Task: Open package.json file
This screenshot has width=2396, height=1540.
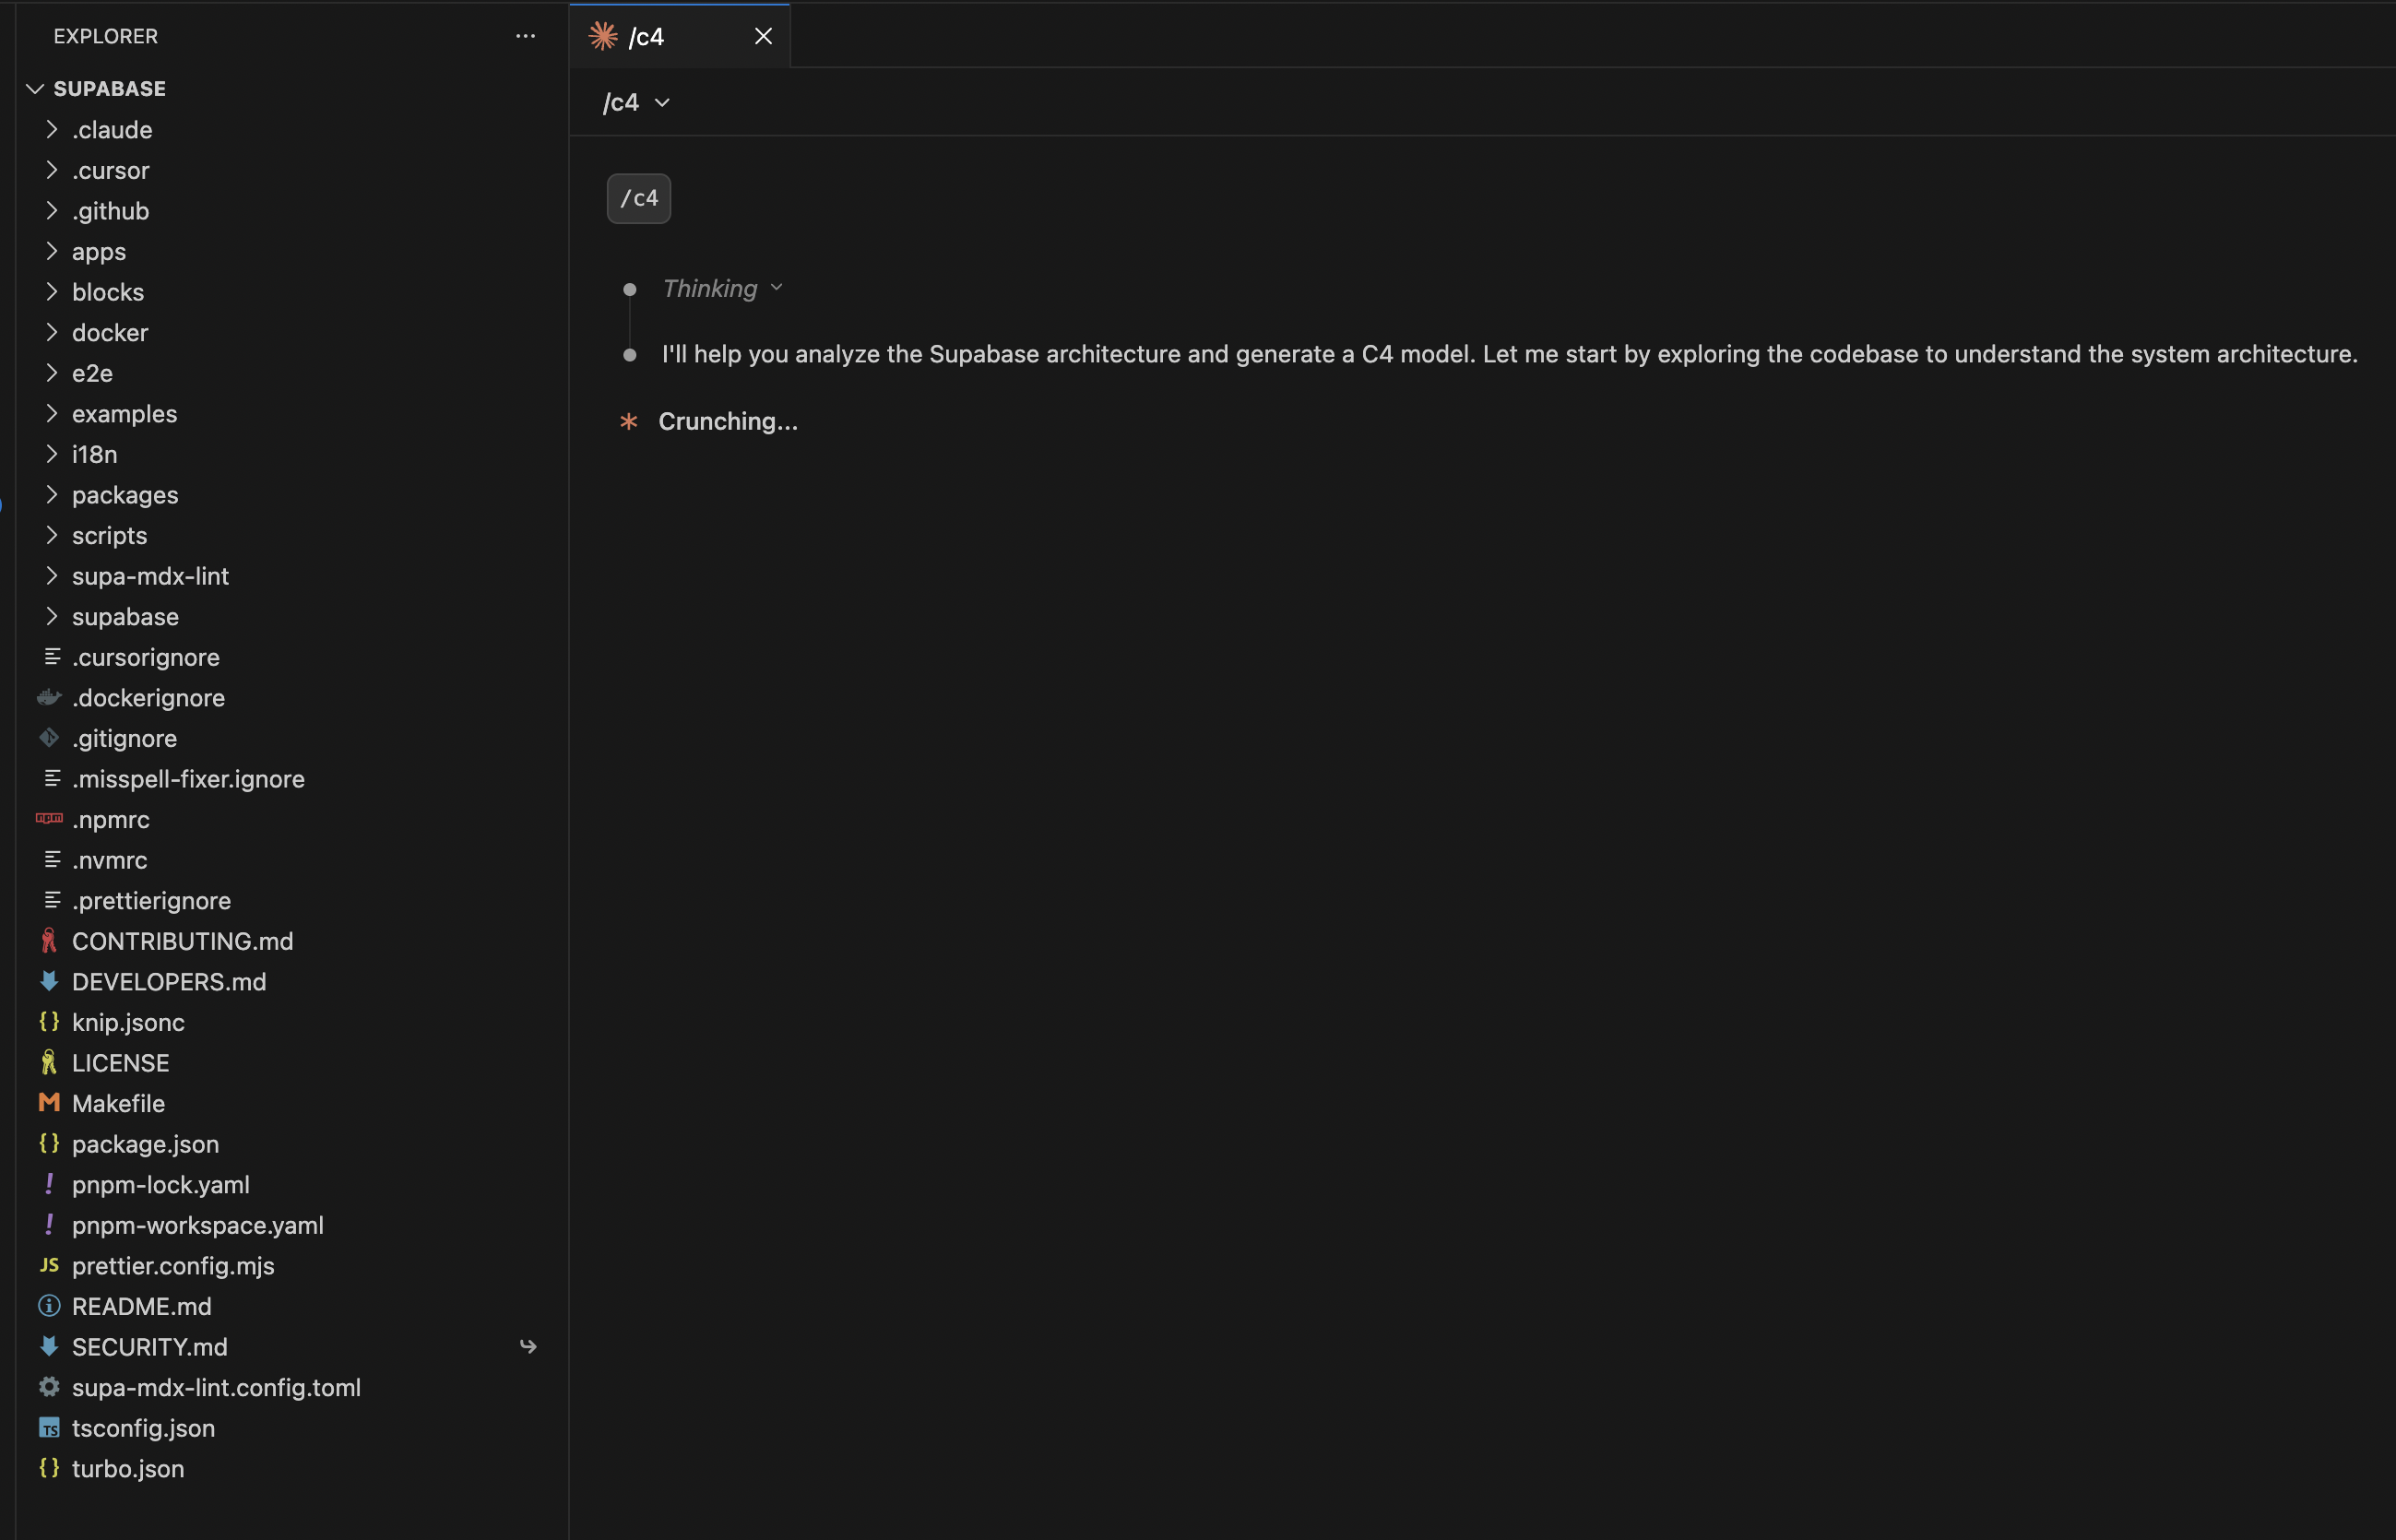Action: (145, 1144)
